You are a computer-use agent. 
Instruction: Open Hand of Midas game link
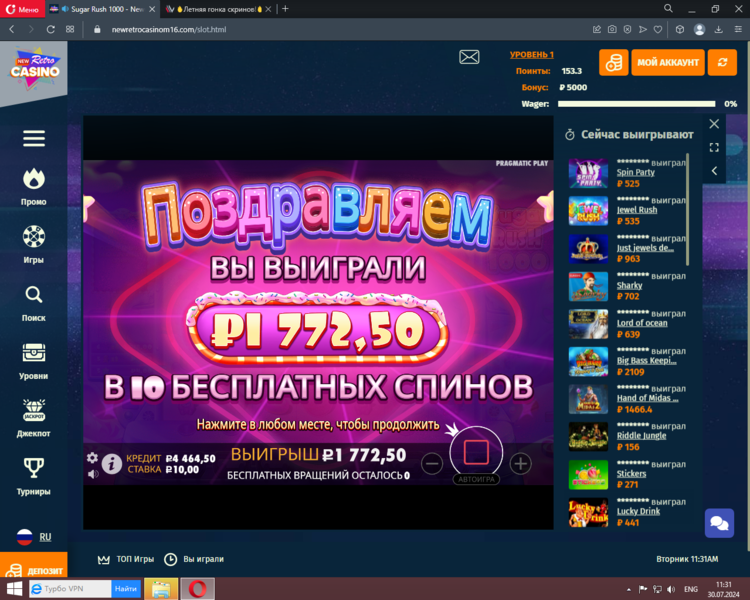click(x=647, y=398)
